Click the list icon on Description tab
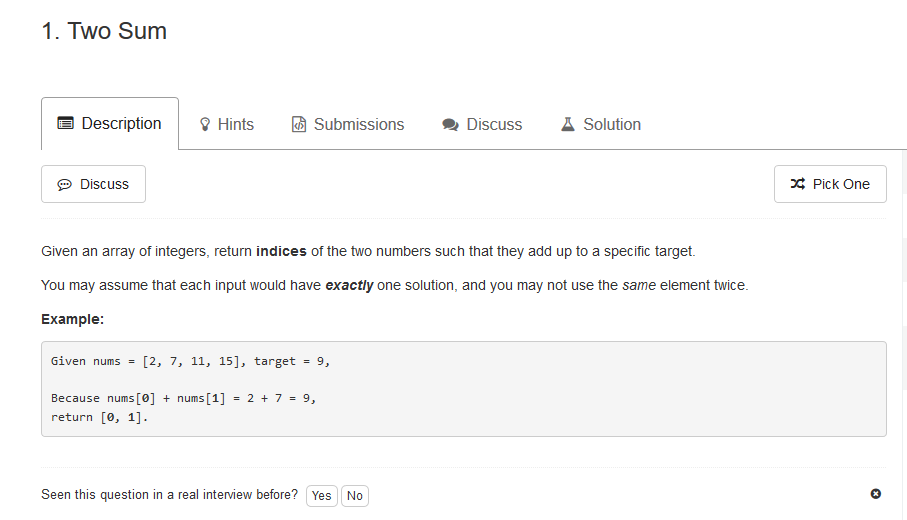The image size is (907, 520). [x=65, y=123]
